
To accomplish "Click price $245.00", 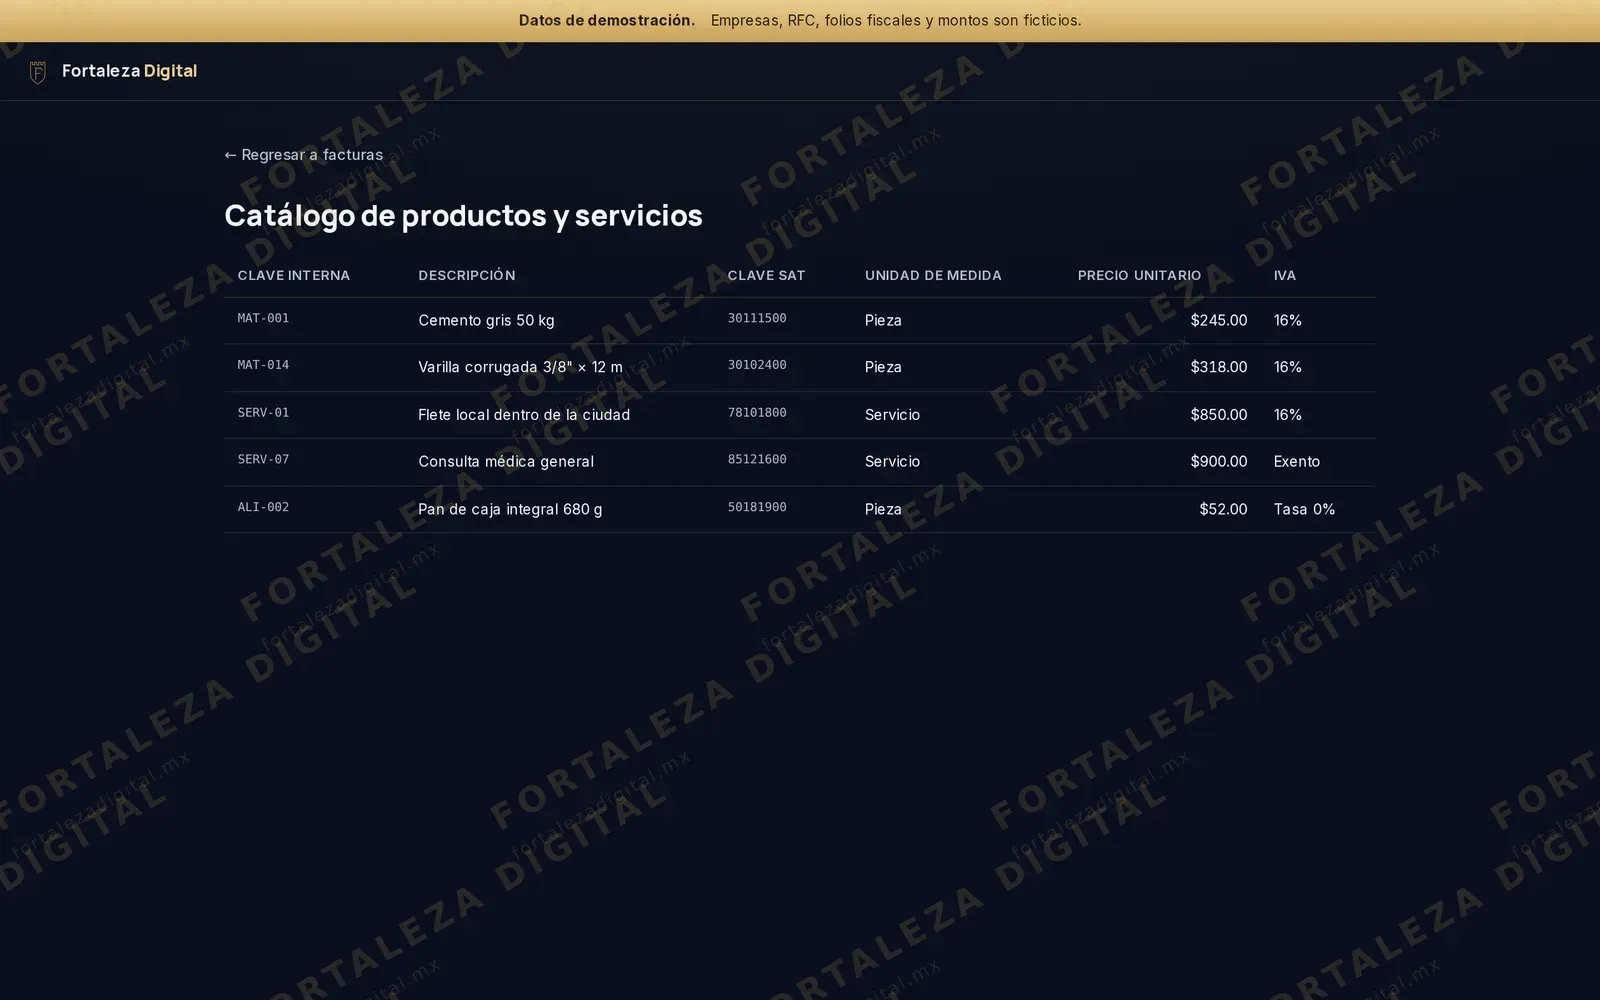I will (x=1218, y=320).
